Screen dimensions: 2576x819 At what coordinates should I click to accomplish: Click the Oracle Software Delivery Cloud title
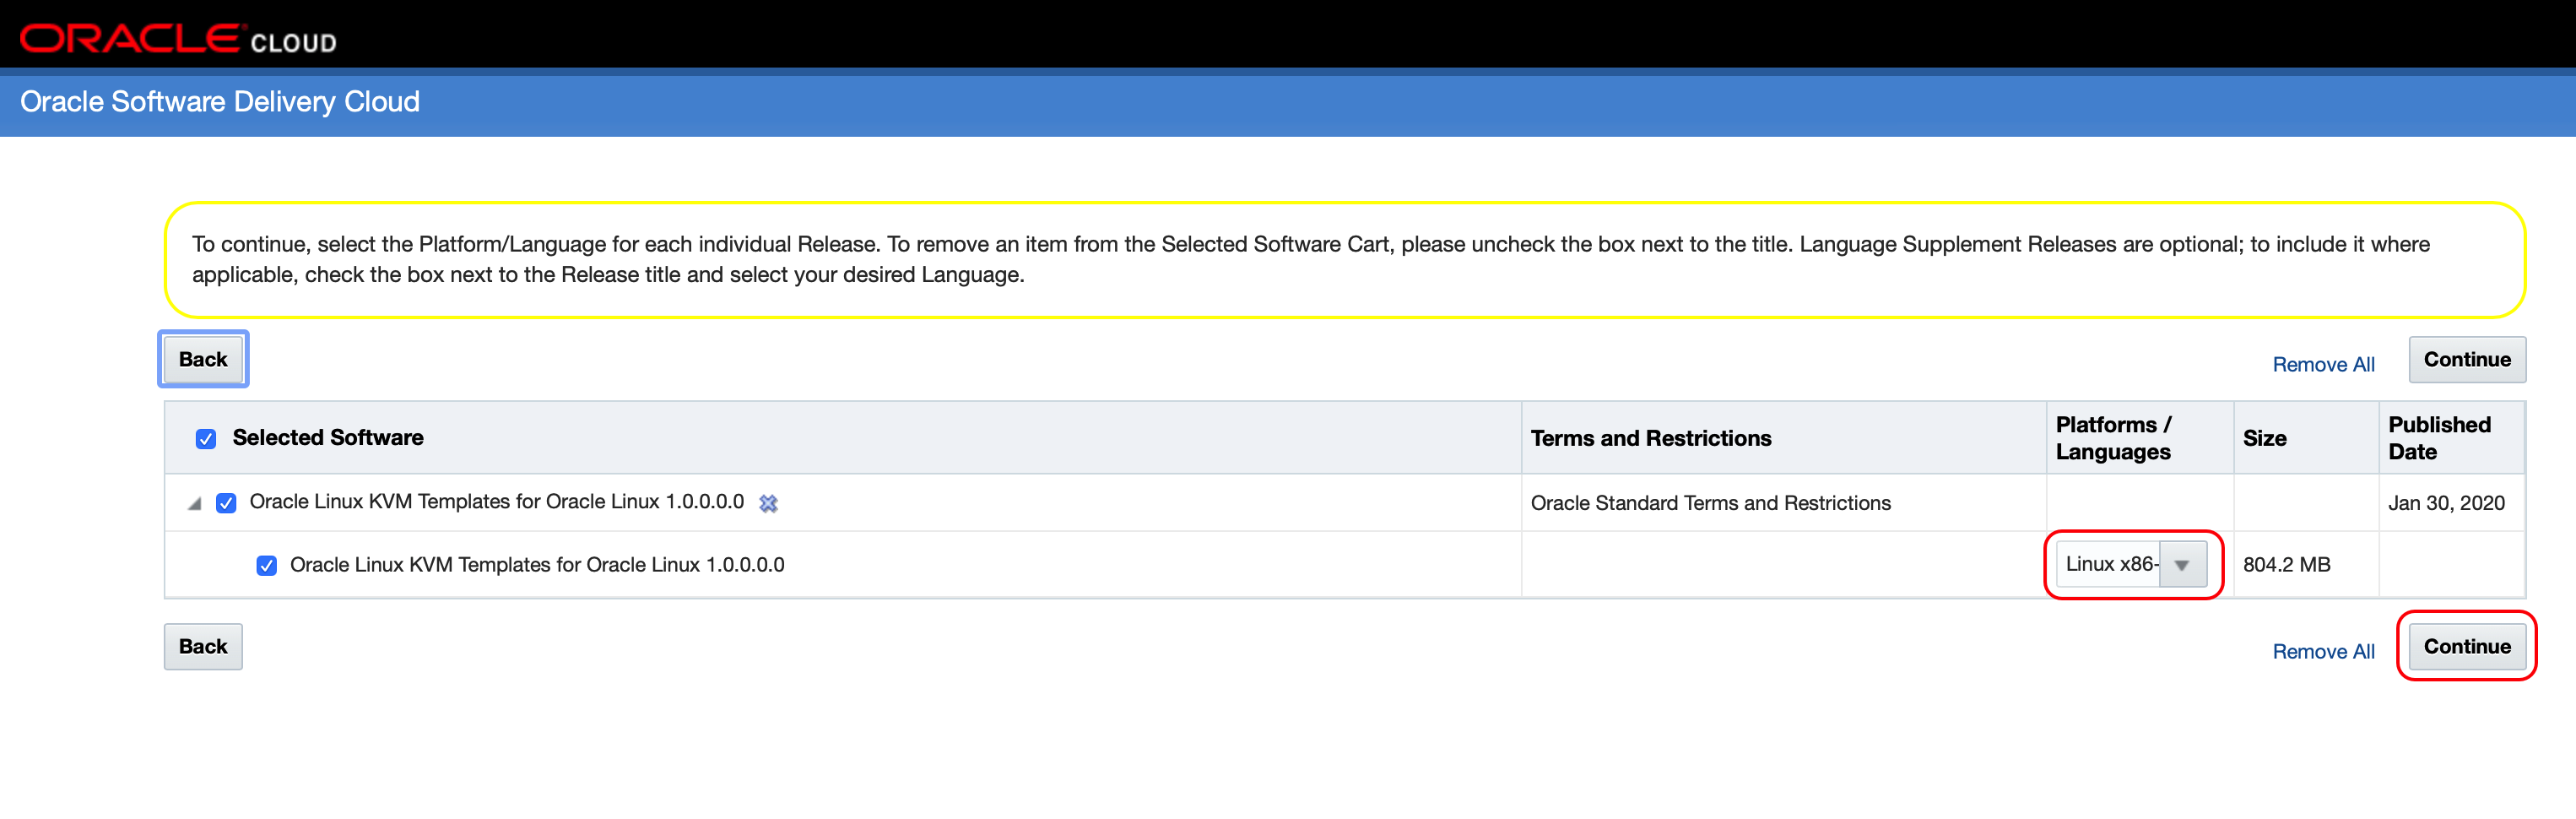(220, 102)
